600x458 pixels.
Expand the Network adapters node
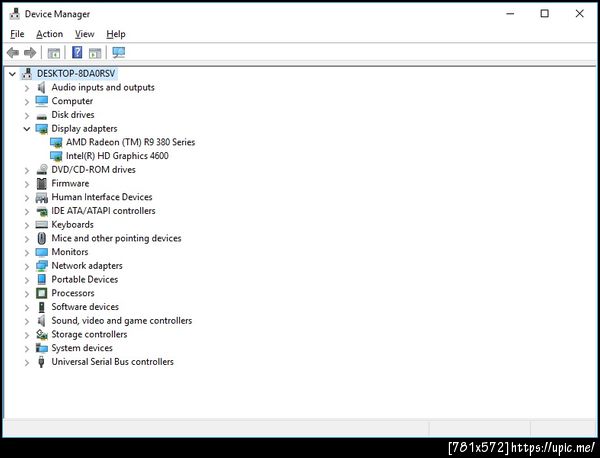click(26, 266)
